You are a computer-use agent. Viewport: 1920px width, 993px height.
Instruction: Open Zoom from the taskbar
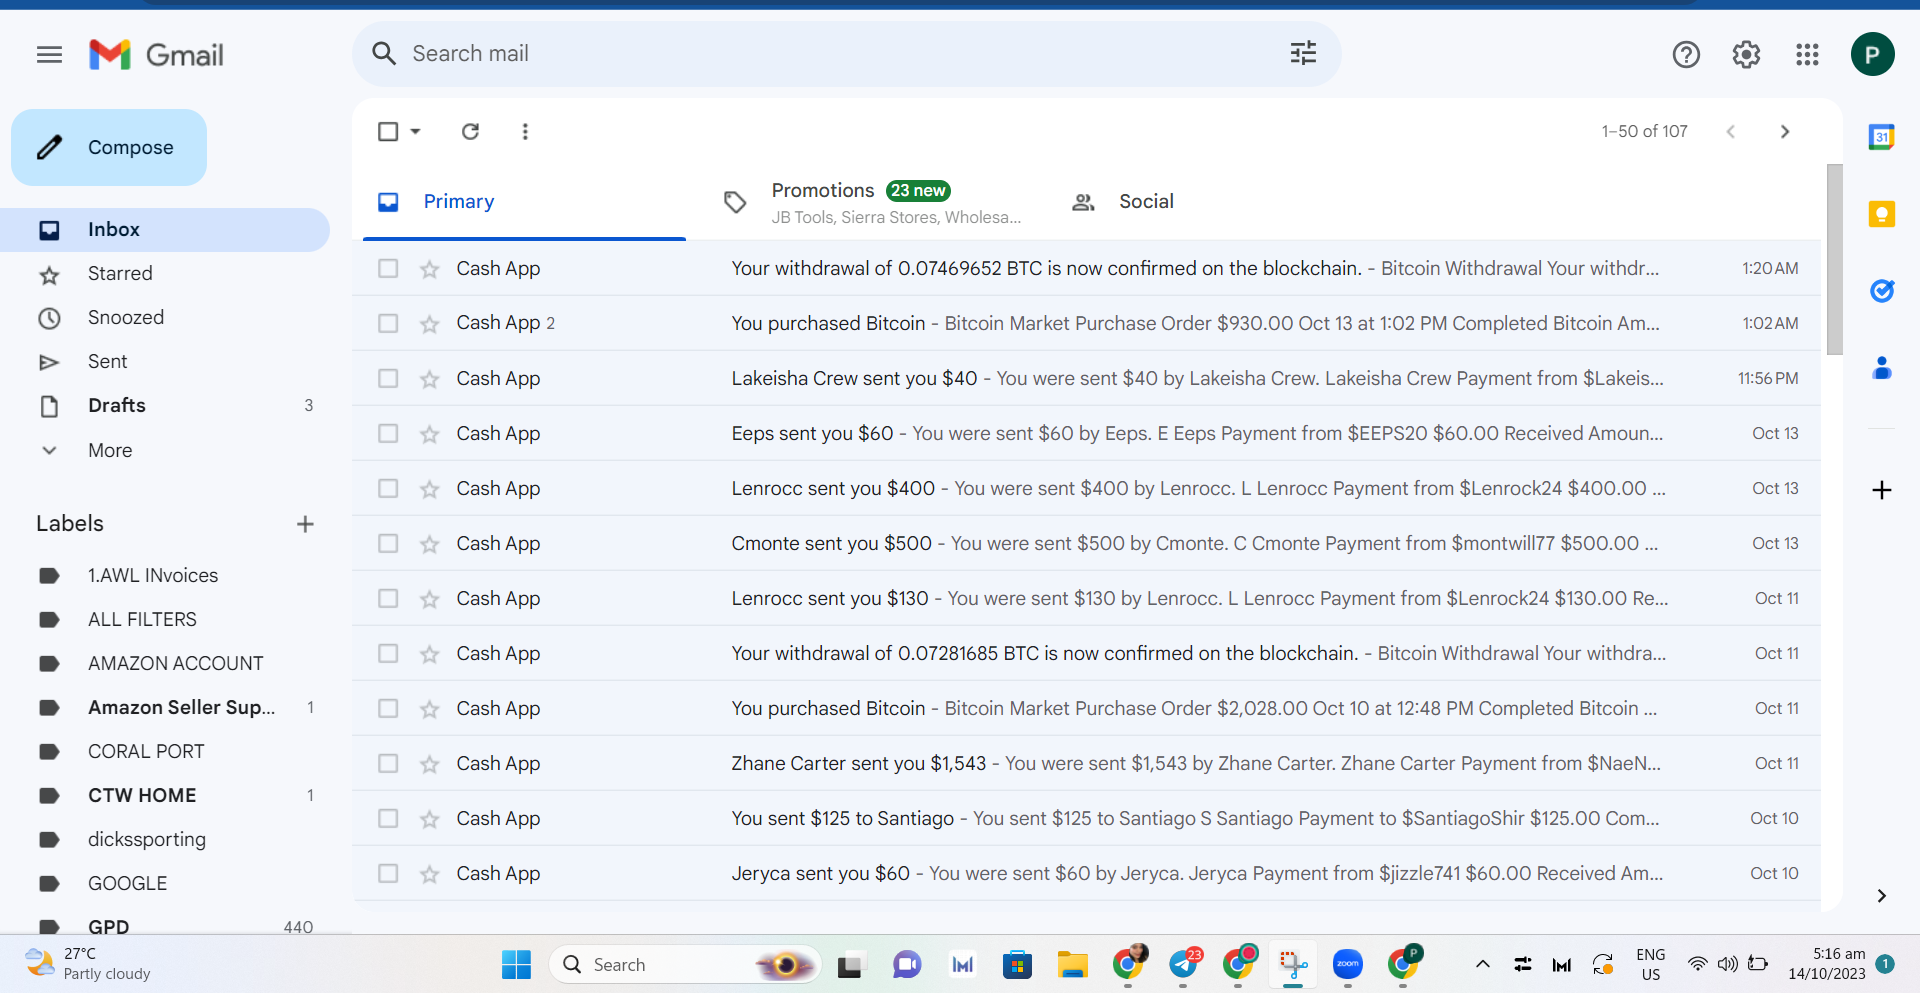pos(1347,964)
